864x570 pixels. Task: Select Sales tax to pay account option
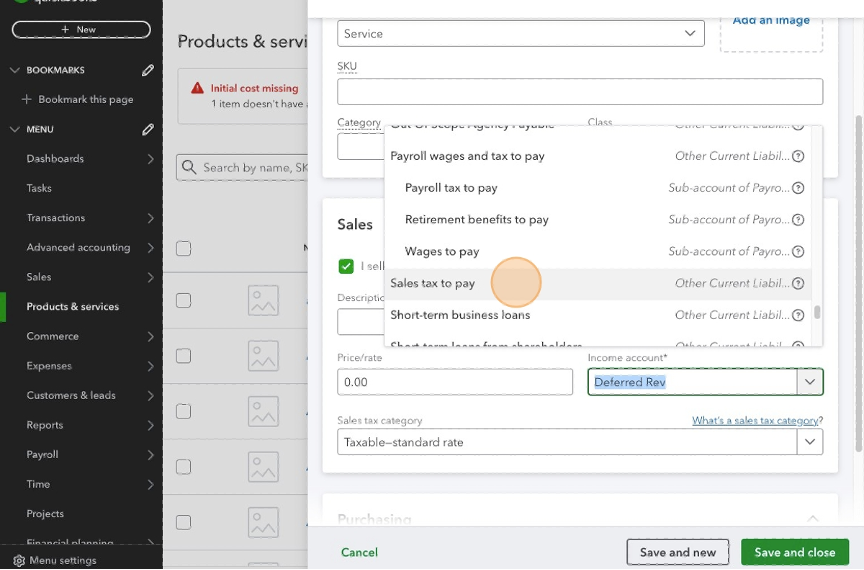tap(433, 283)
